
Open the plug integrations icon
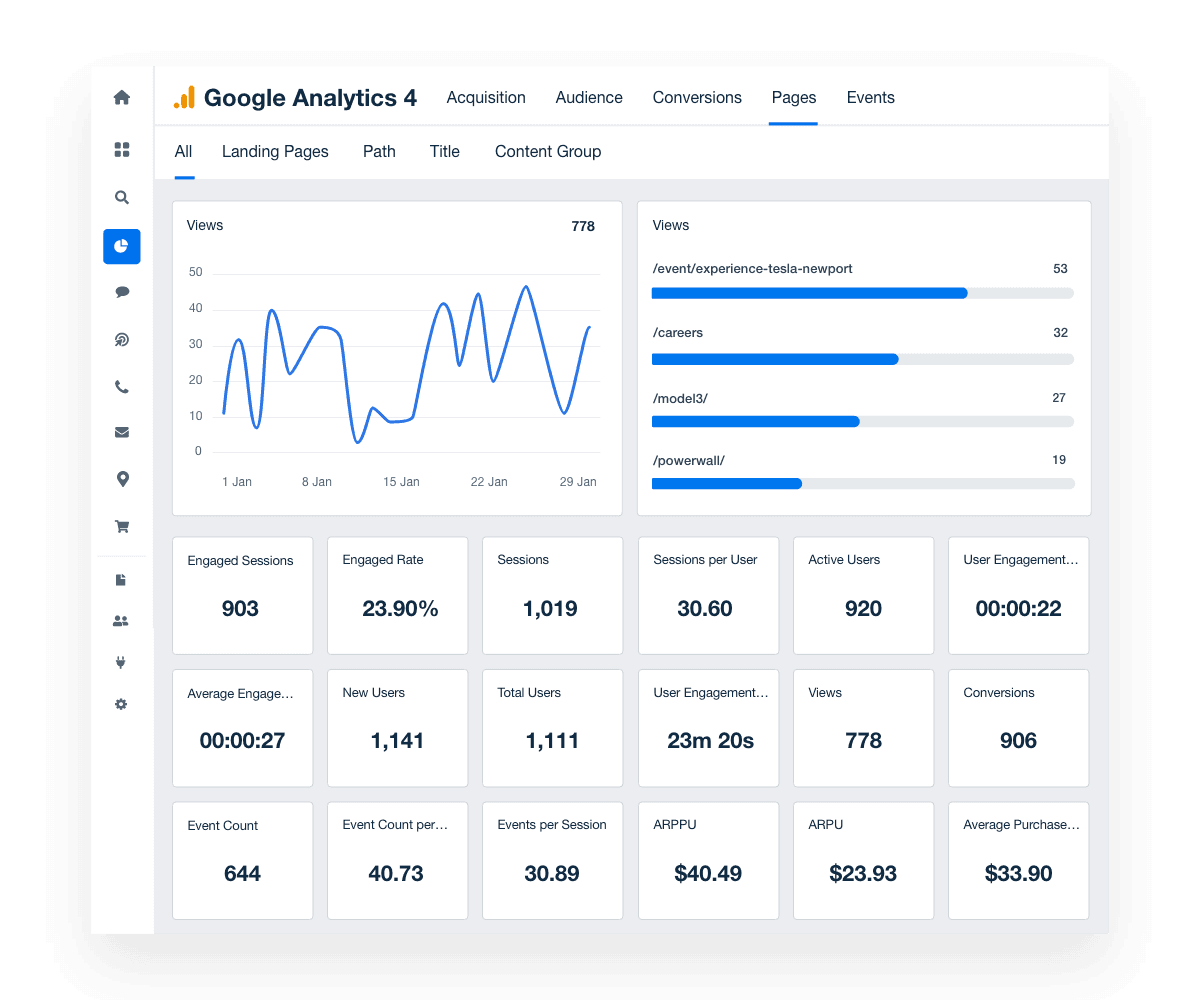pos(121,661)
